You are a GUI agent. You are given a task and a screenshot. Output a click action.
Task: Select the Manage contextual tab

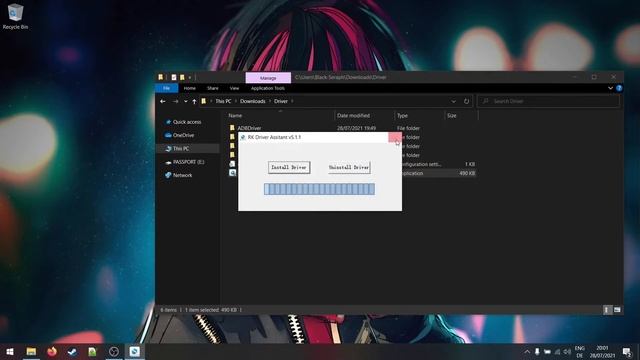(268, 78)
